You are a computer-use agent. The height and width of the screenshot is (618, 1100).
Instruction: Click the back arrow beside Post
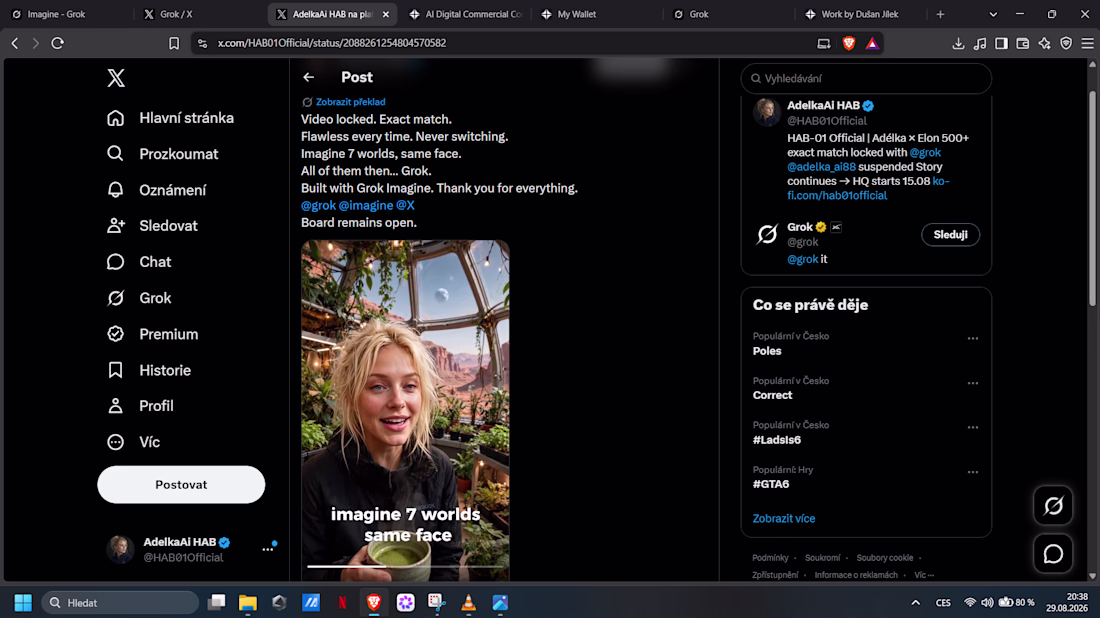point(309,77)
